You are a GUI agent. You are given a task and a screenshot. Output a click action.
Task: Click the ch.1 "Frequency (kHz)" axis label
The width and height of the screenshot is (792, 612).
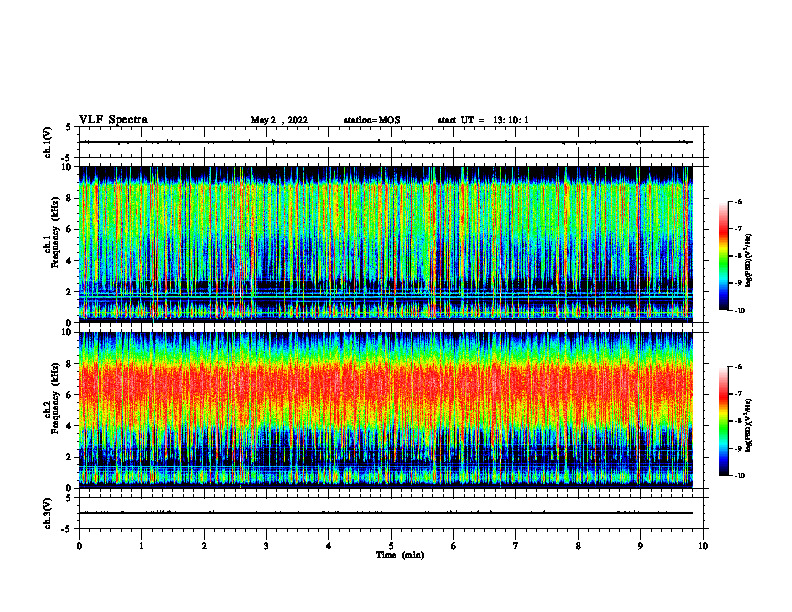click(x=55, y=232)
